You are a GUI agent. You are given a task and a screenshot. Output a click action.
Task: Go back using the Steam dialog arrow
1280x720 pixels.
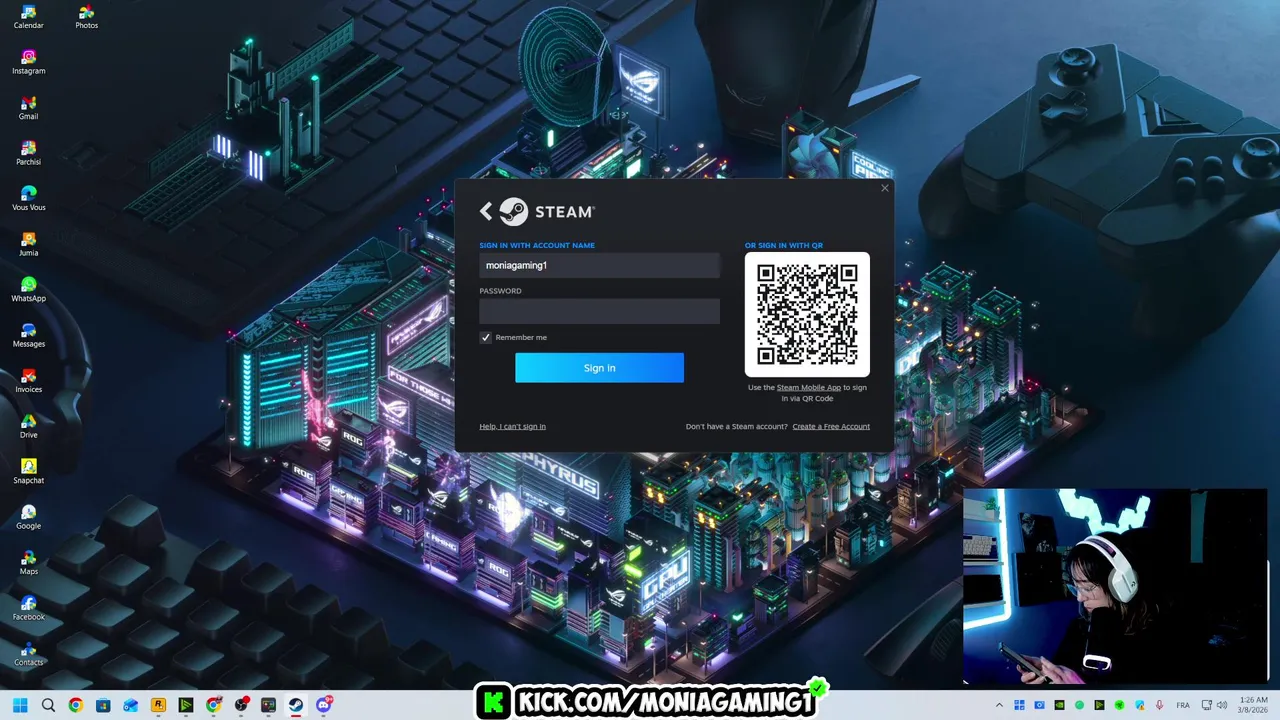coord(486,211)
